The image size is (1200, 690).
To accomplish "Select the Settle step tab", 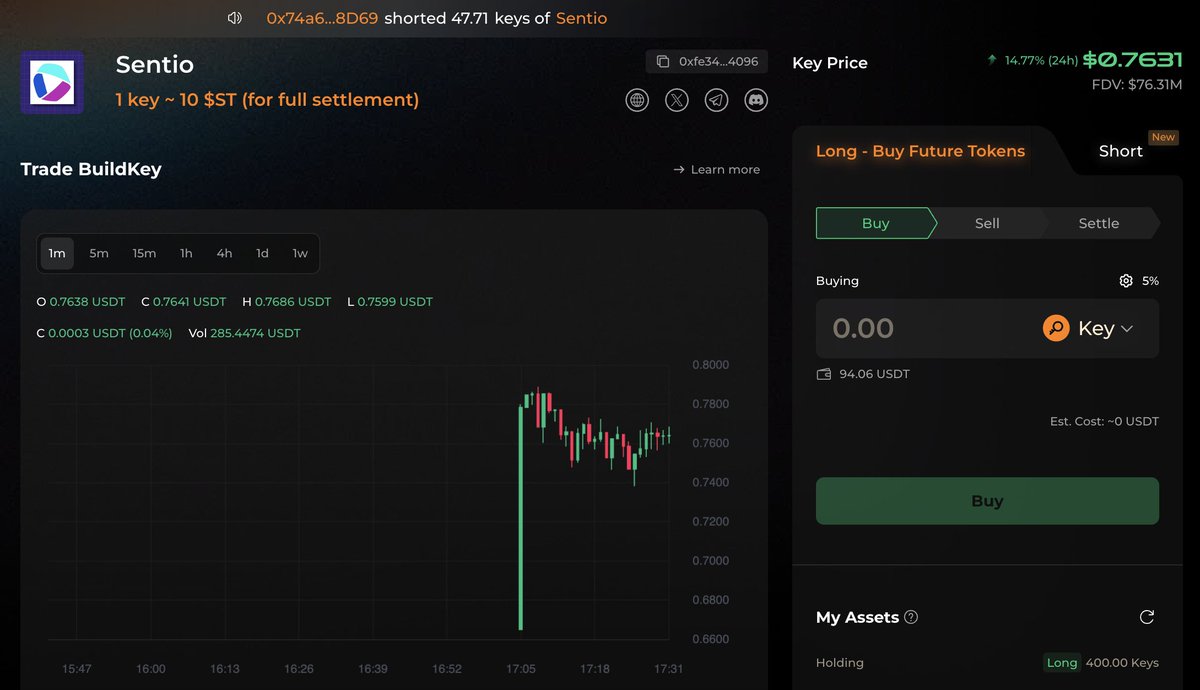I will tap(1098, 223).
